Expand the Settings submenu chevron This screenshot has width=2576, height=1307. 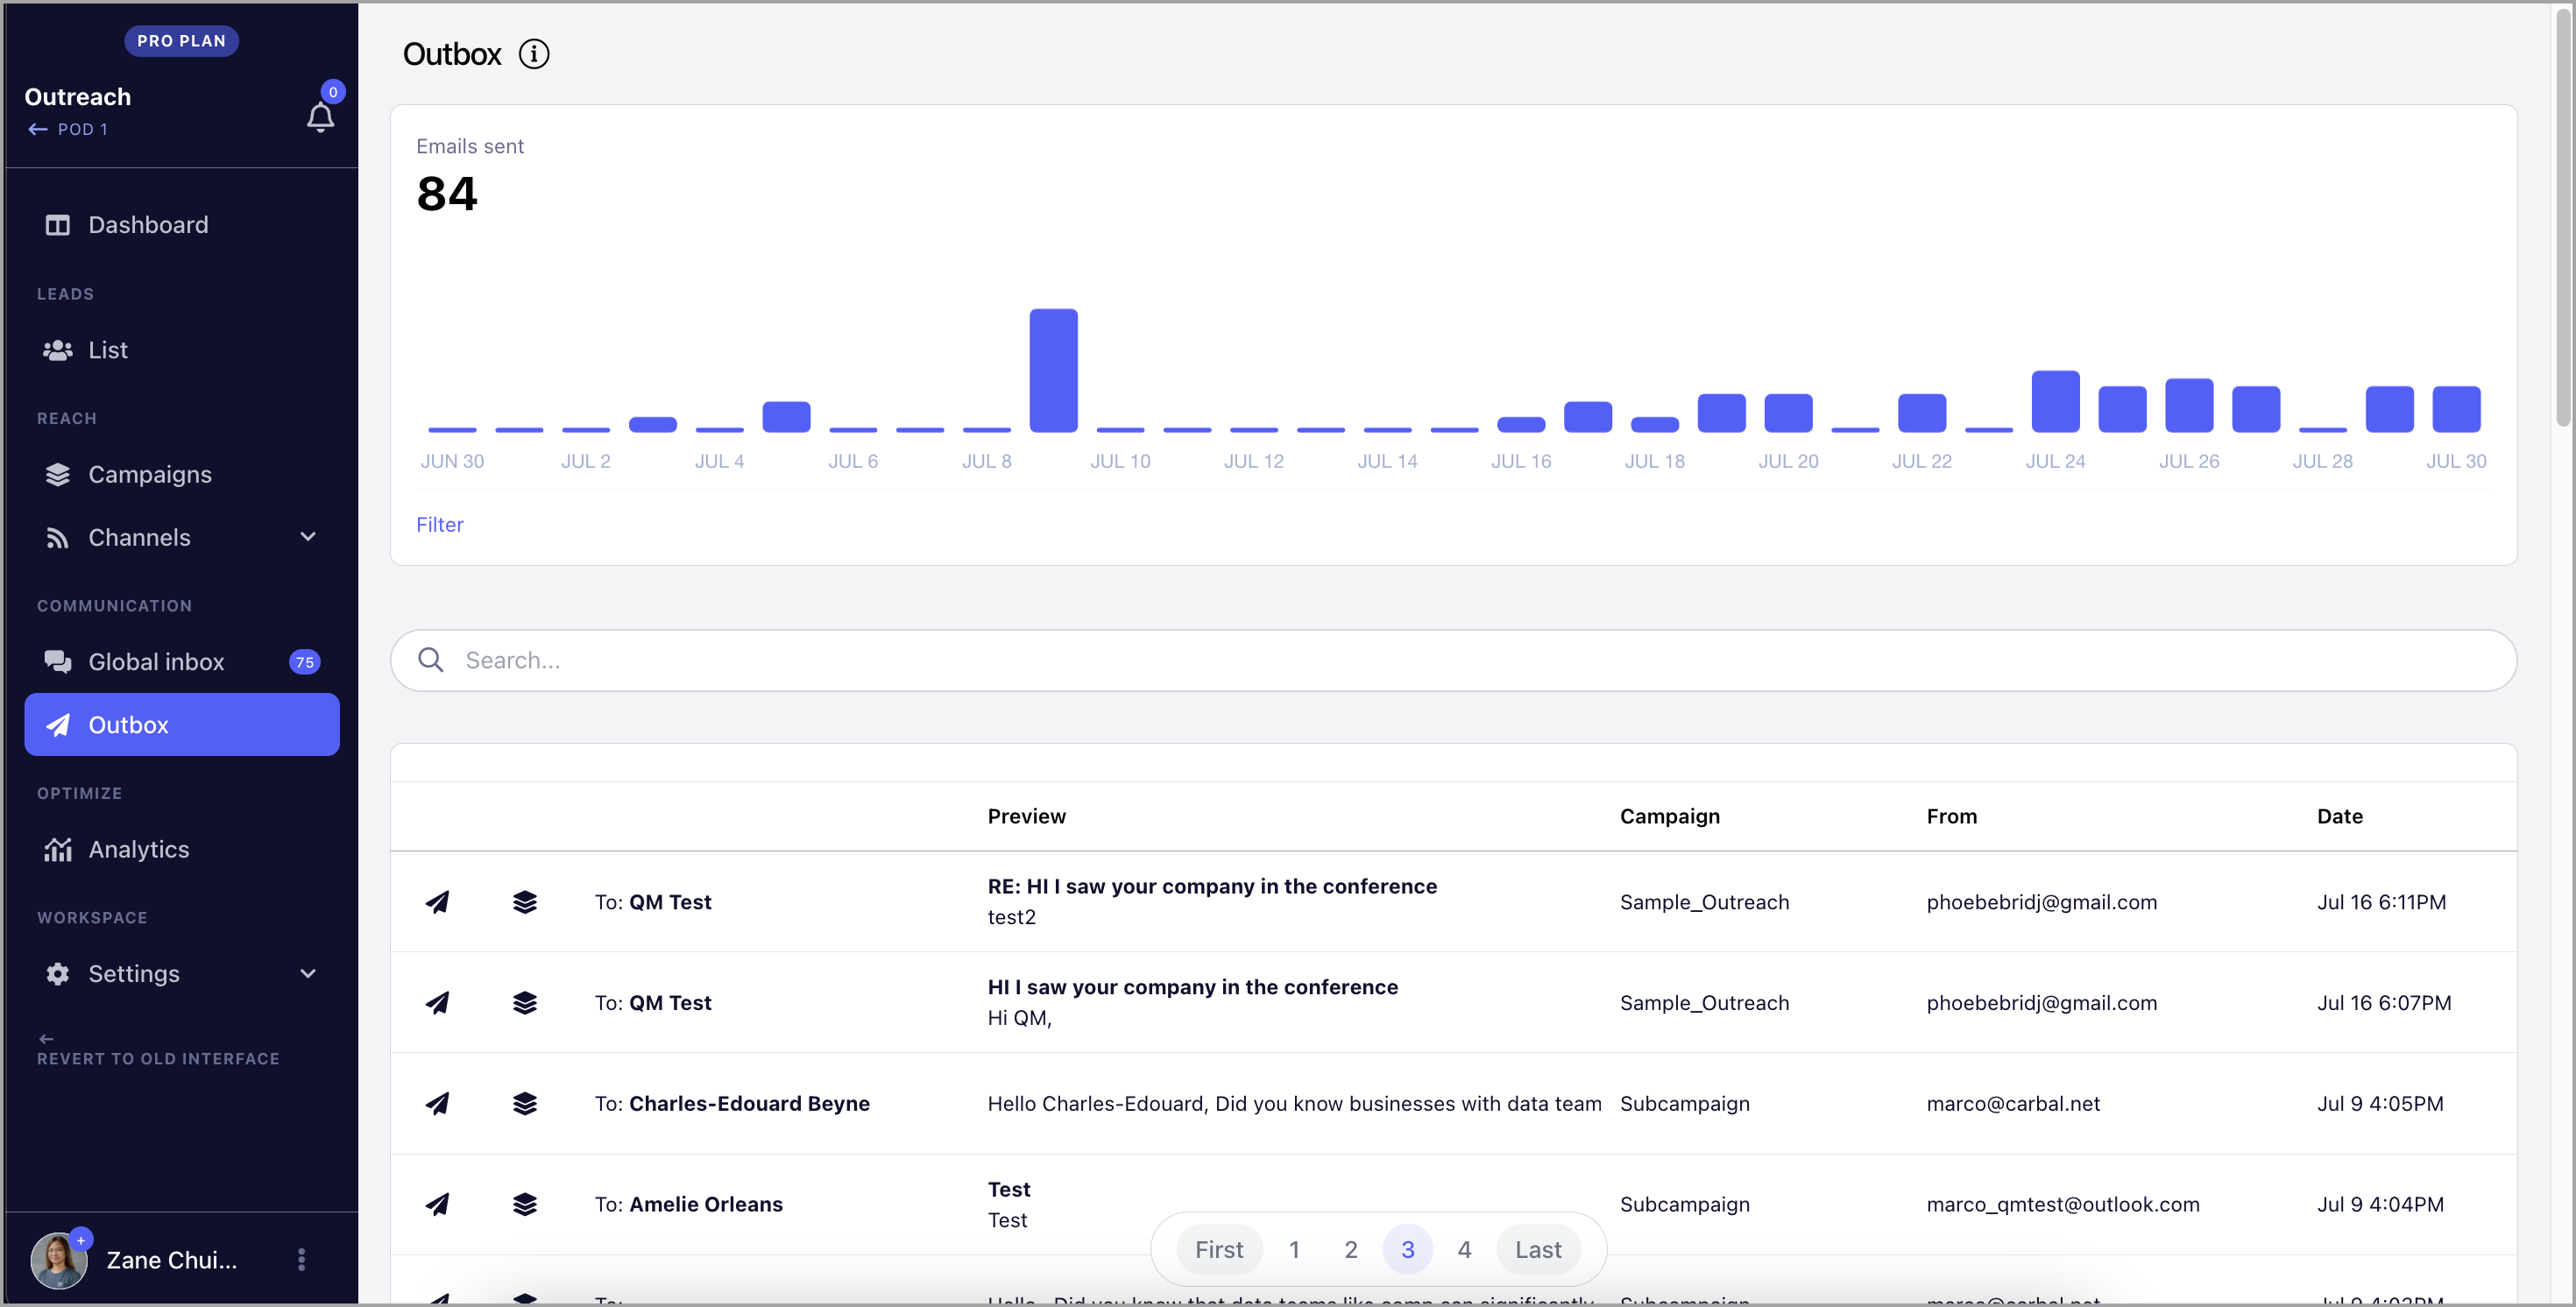pyautogui.click(x=308, y=974)
